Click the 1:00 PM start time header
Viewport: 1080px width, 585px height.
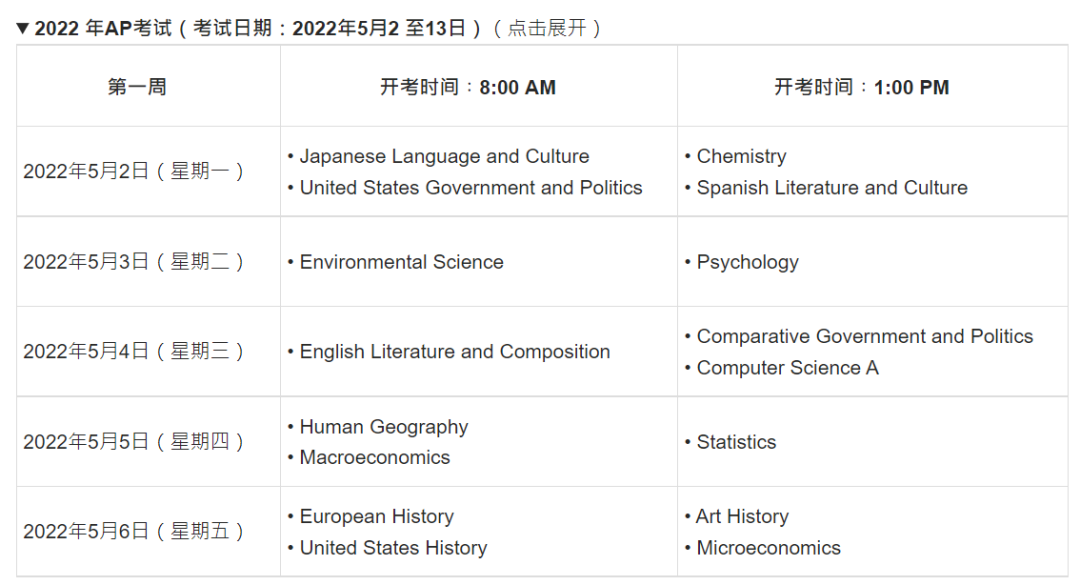[x=862, y=87]
